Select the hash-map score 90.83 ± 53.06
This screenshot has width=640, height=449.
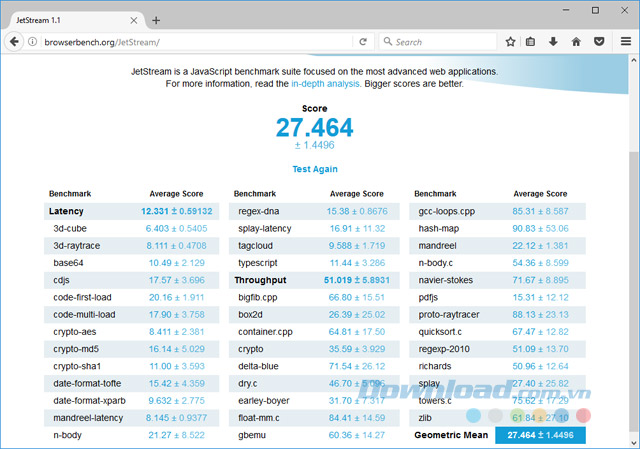[x=540, y=228]
